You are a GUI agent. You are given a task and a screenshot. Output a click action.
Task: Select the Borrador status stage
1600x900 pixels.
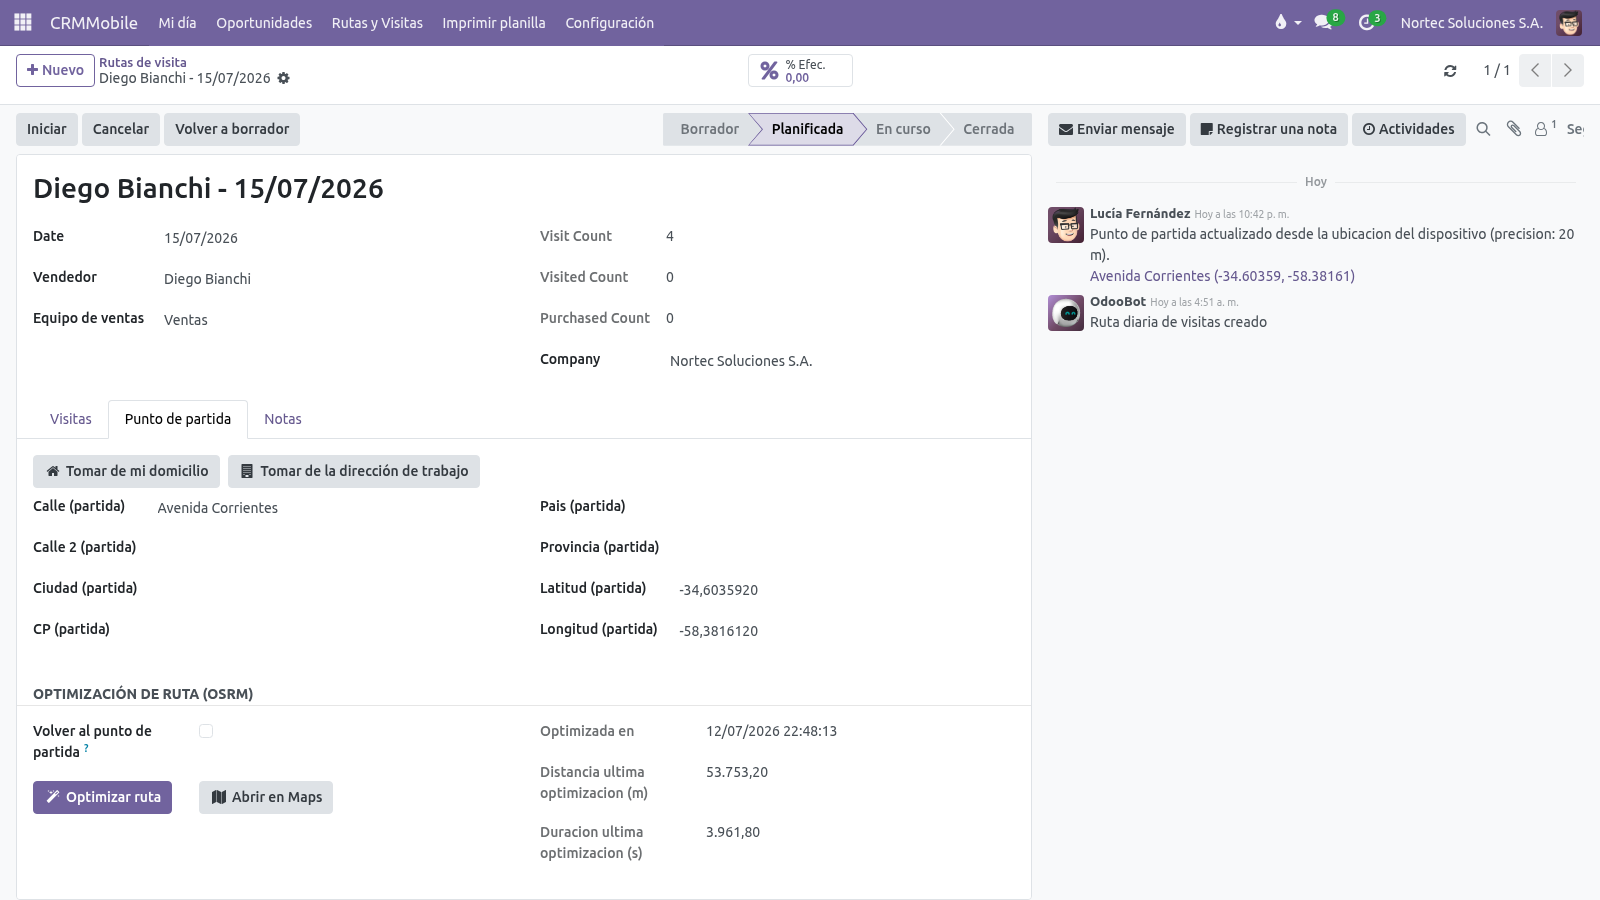coord(709,129)
